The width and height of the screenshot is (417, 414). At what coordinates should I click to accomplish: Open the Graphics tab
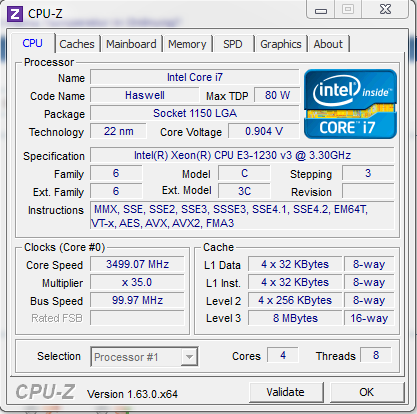point(281,44)
